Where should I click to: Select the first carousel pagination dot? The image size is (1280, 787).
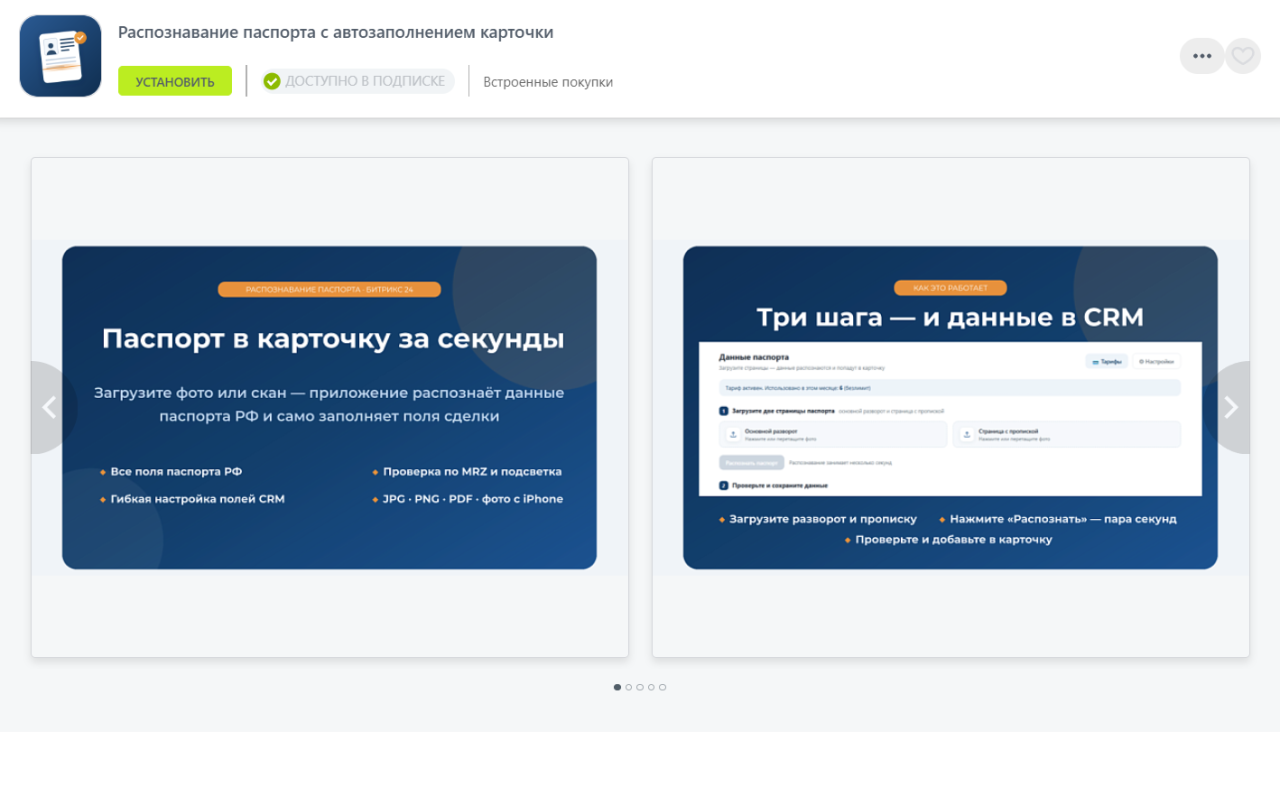coord(617,687)
